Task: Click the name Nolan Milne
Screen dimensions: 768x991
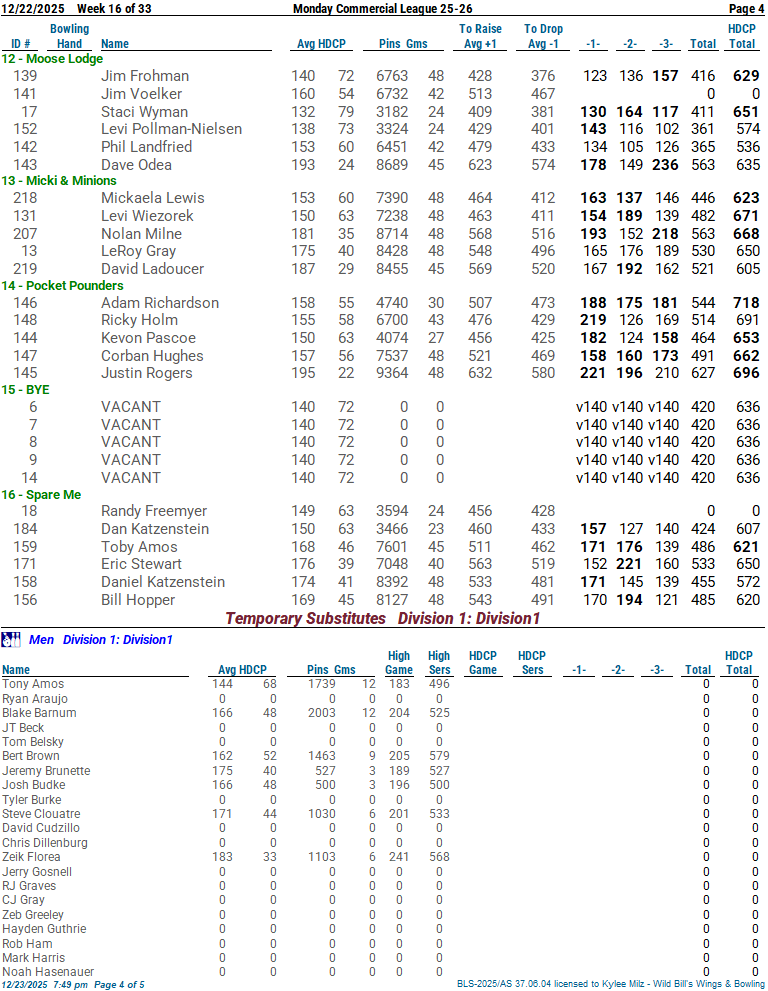Action: (142, 234)
